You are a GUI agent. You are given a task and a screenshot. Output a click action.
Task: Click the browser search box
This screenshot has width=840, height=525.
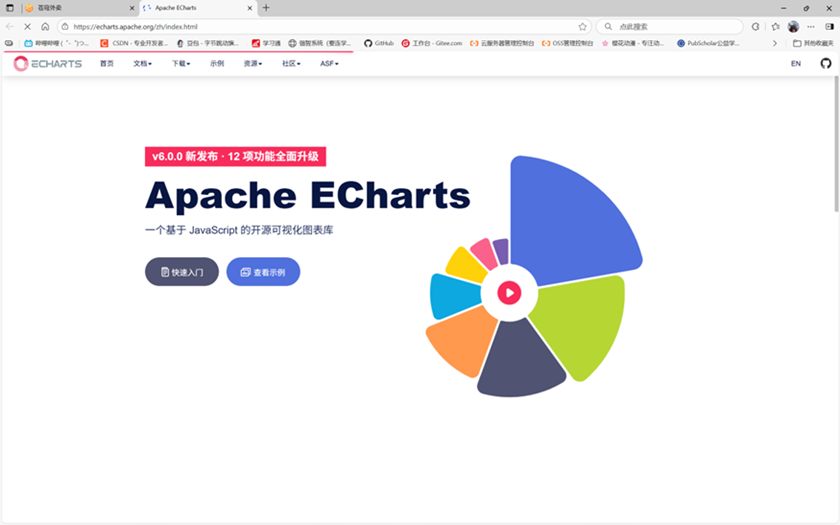[670, 26]
